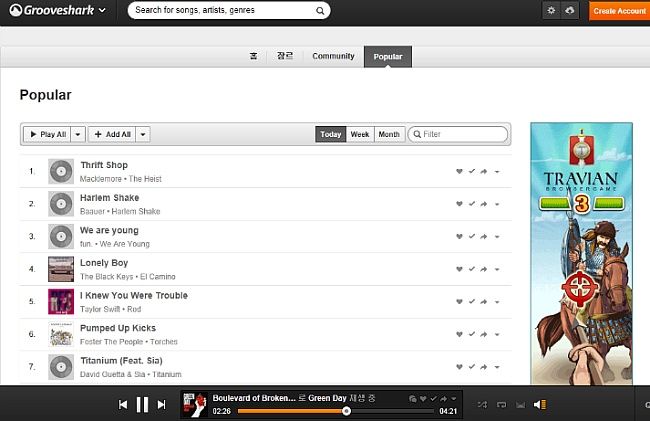Viewport: 650px width, 421px height.
Task: Click the Play All button
Action: 47,134
